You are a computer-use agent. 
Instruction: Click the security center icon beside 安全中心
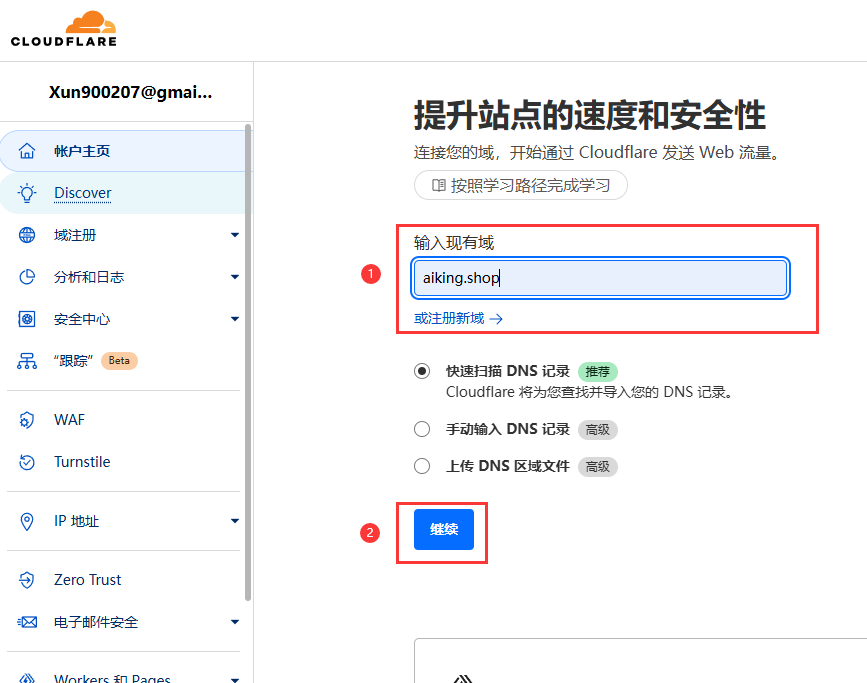[27, 319]
